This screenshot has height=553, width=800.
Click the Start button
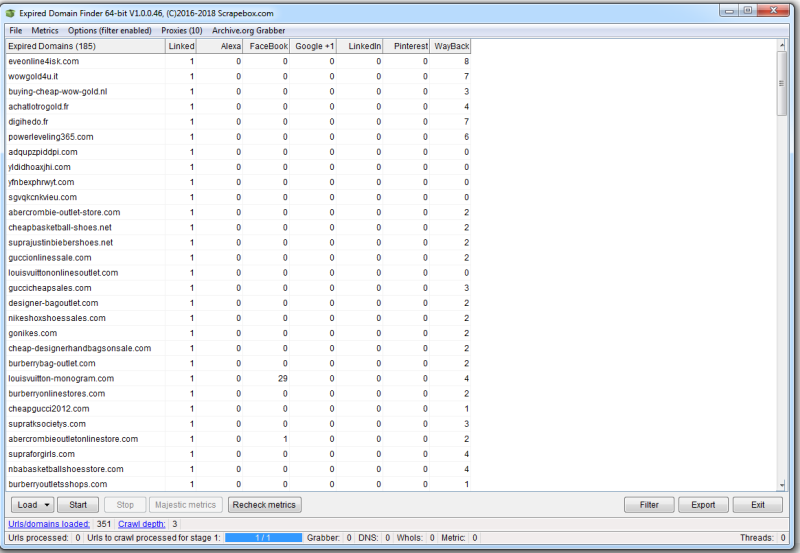pos(78,505)
